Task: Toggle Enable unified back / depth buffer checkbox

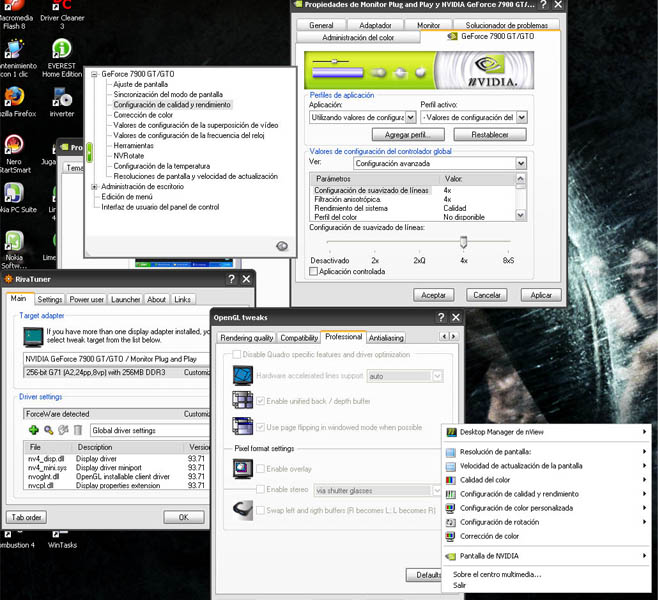Action: coord(260,401)
